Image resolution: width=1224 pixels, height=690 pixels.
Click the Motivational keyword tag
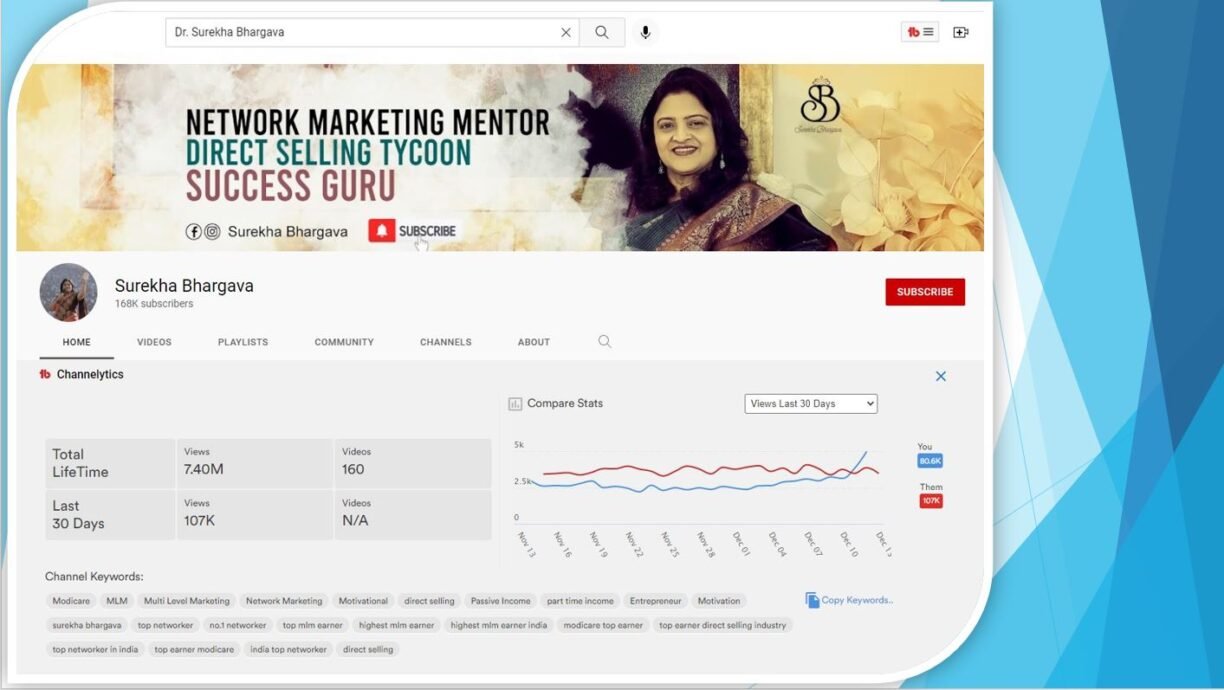pyautogui.click(x=363, y=601)
